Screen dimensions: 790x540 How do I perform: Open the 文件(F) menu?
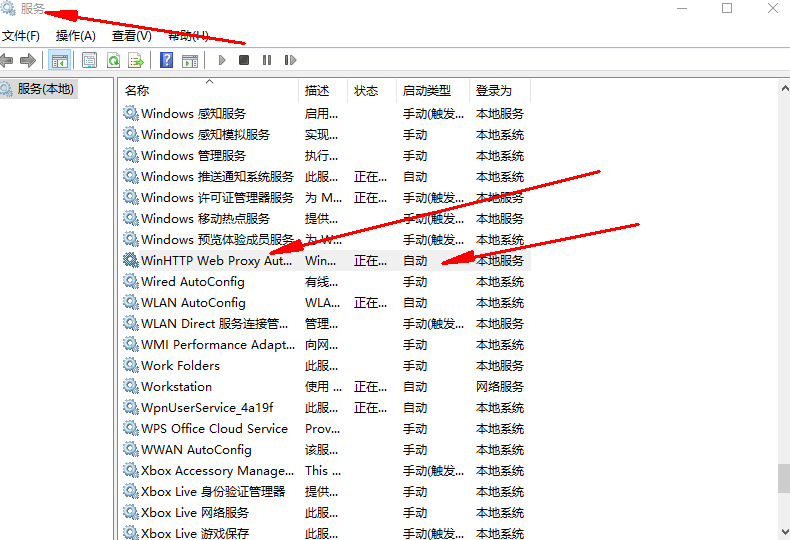click(x=21, y=36)
